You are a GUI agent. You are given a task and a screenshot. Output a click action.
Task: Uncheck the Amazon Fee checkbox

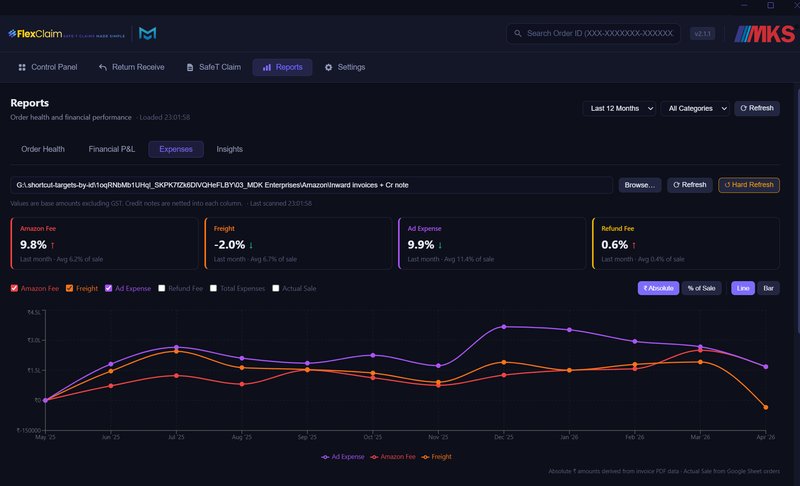click(x=14, y=288)
